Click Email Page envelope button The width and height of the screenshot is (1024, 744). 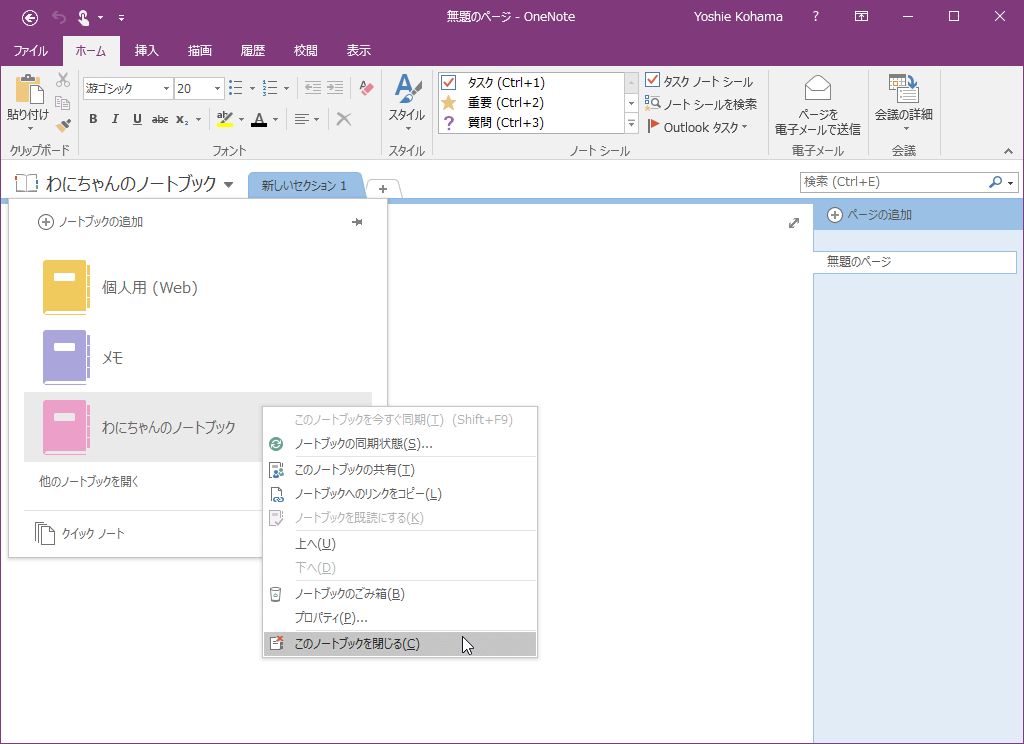tap(818, 105)
